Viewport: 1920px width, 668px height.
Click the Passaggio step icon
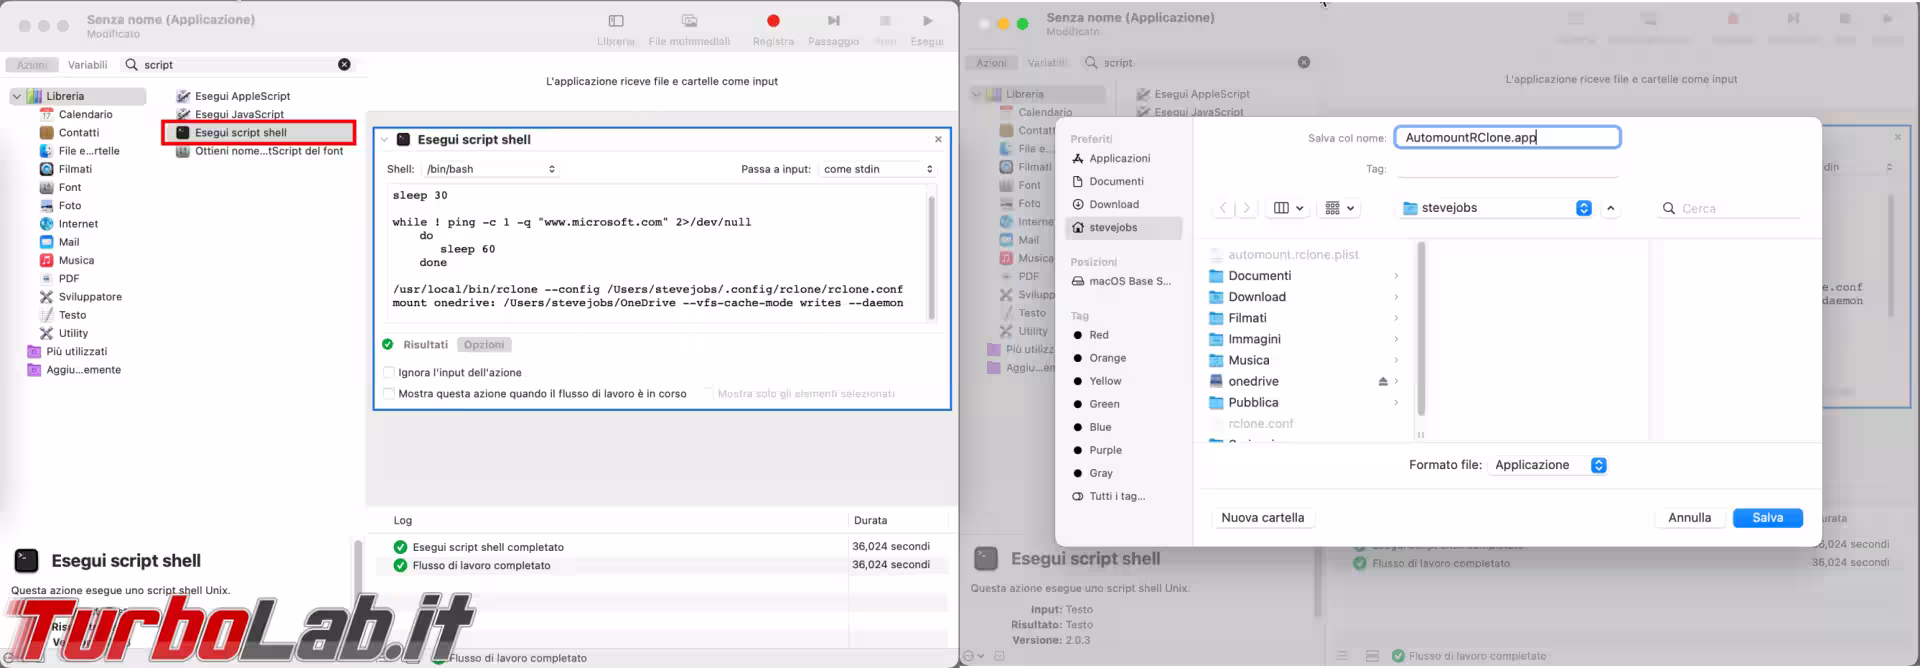click(x=833, y=21)
